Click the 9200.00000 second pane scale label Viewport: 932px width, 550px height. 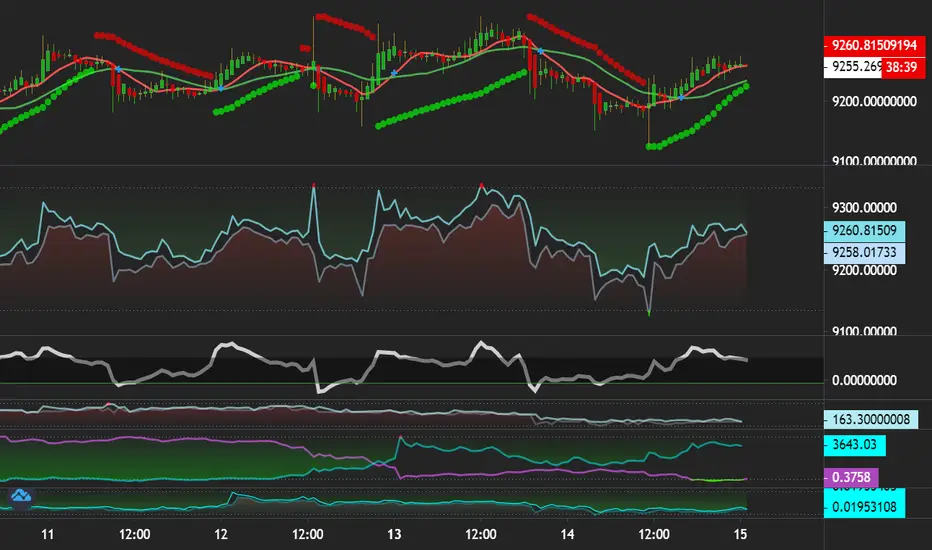pyautogui.click(x=864, y=270)
